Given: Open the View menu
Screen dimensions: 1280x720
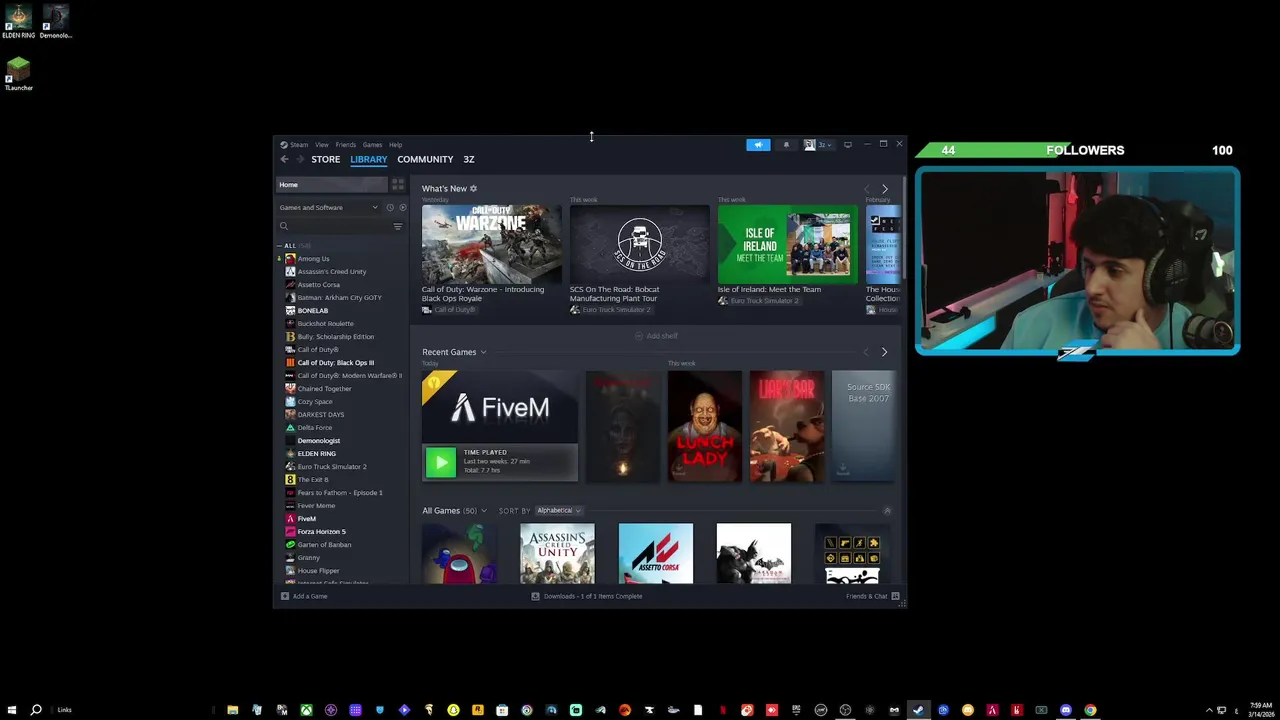Looking at the screenshot, I should (x=321, y=145).
